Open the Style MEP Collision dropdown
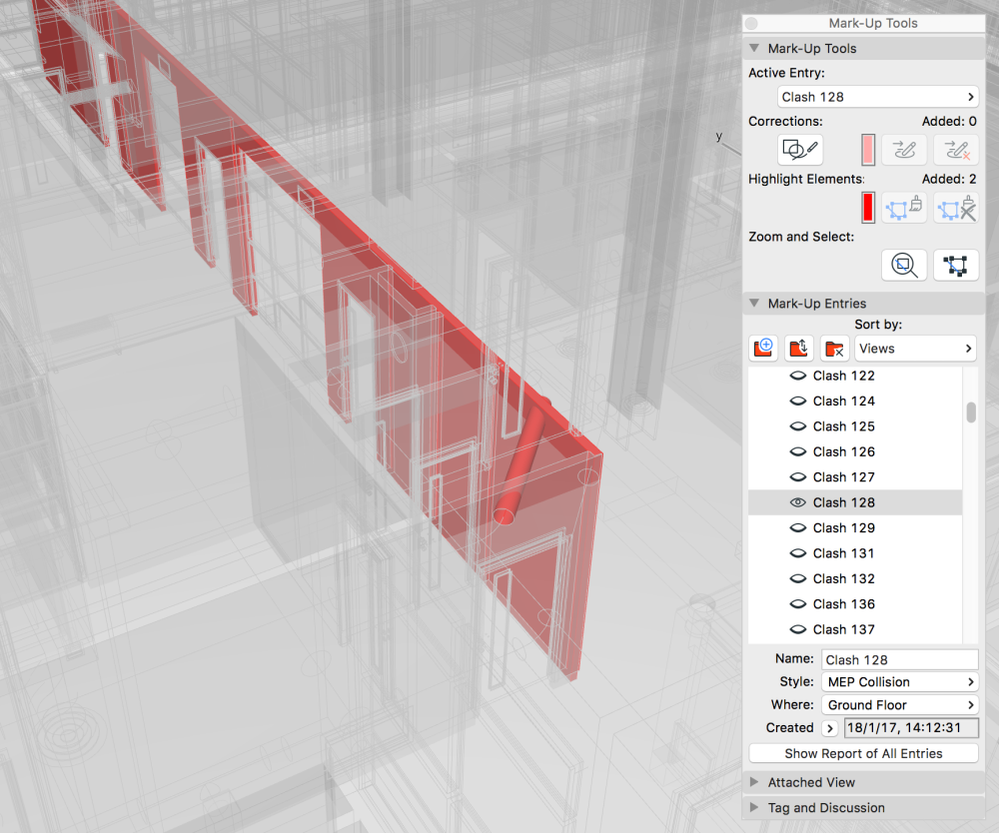Image resolution: width=999 pixels, height=833 pixels. click(900, 682)
